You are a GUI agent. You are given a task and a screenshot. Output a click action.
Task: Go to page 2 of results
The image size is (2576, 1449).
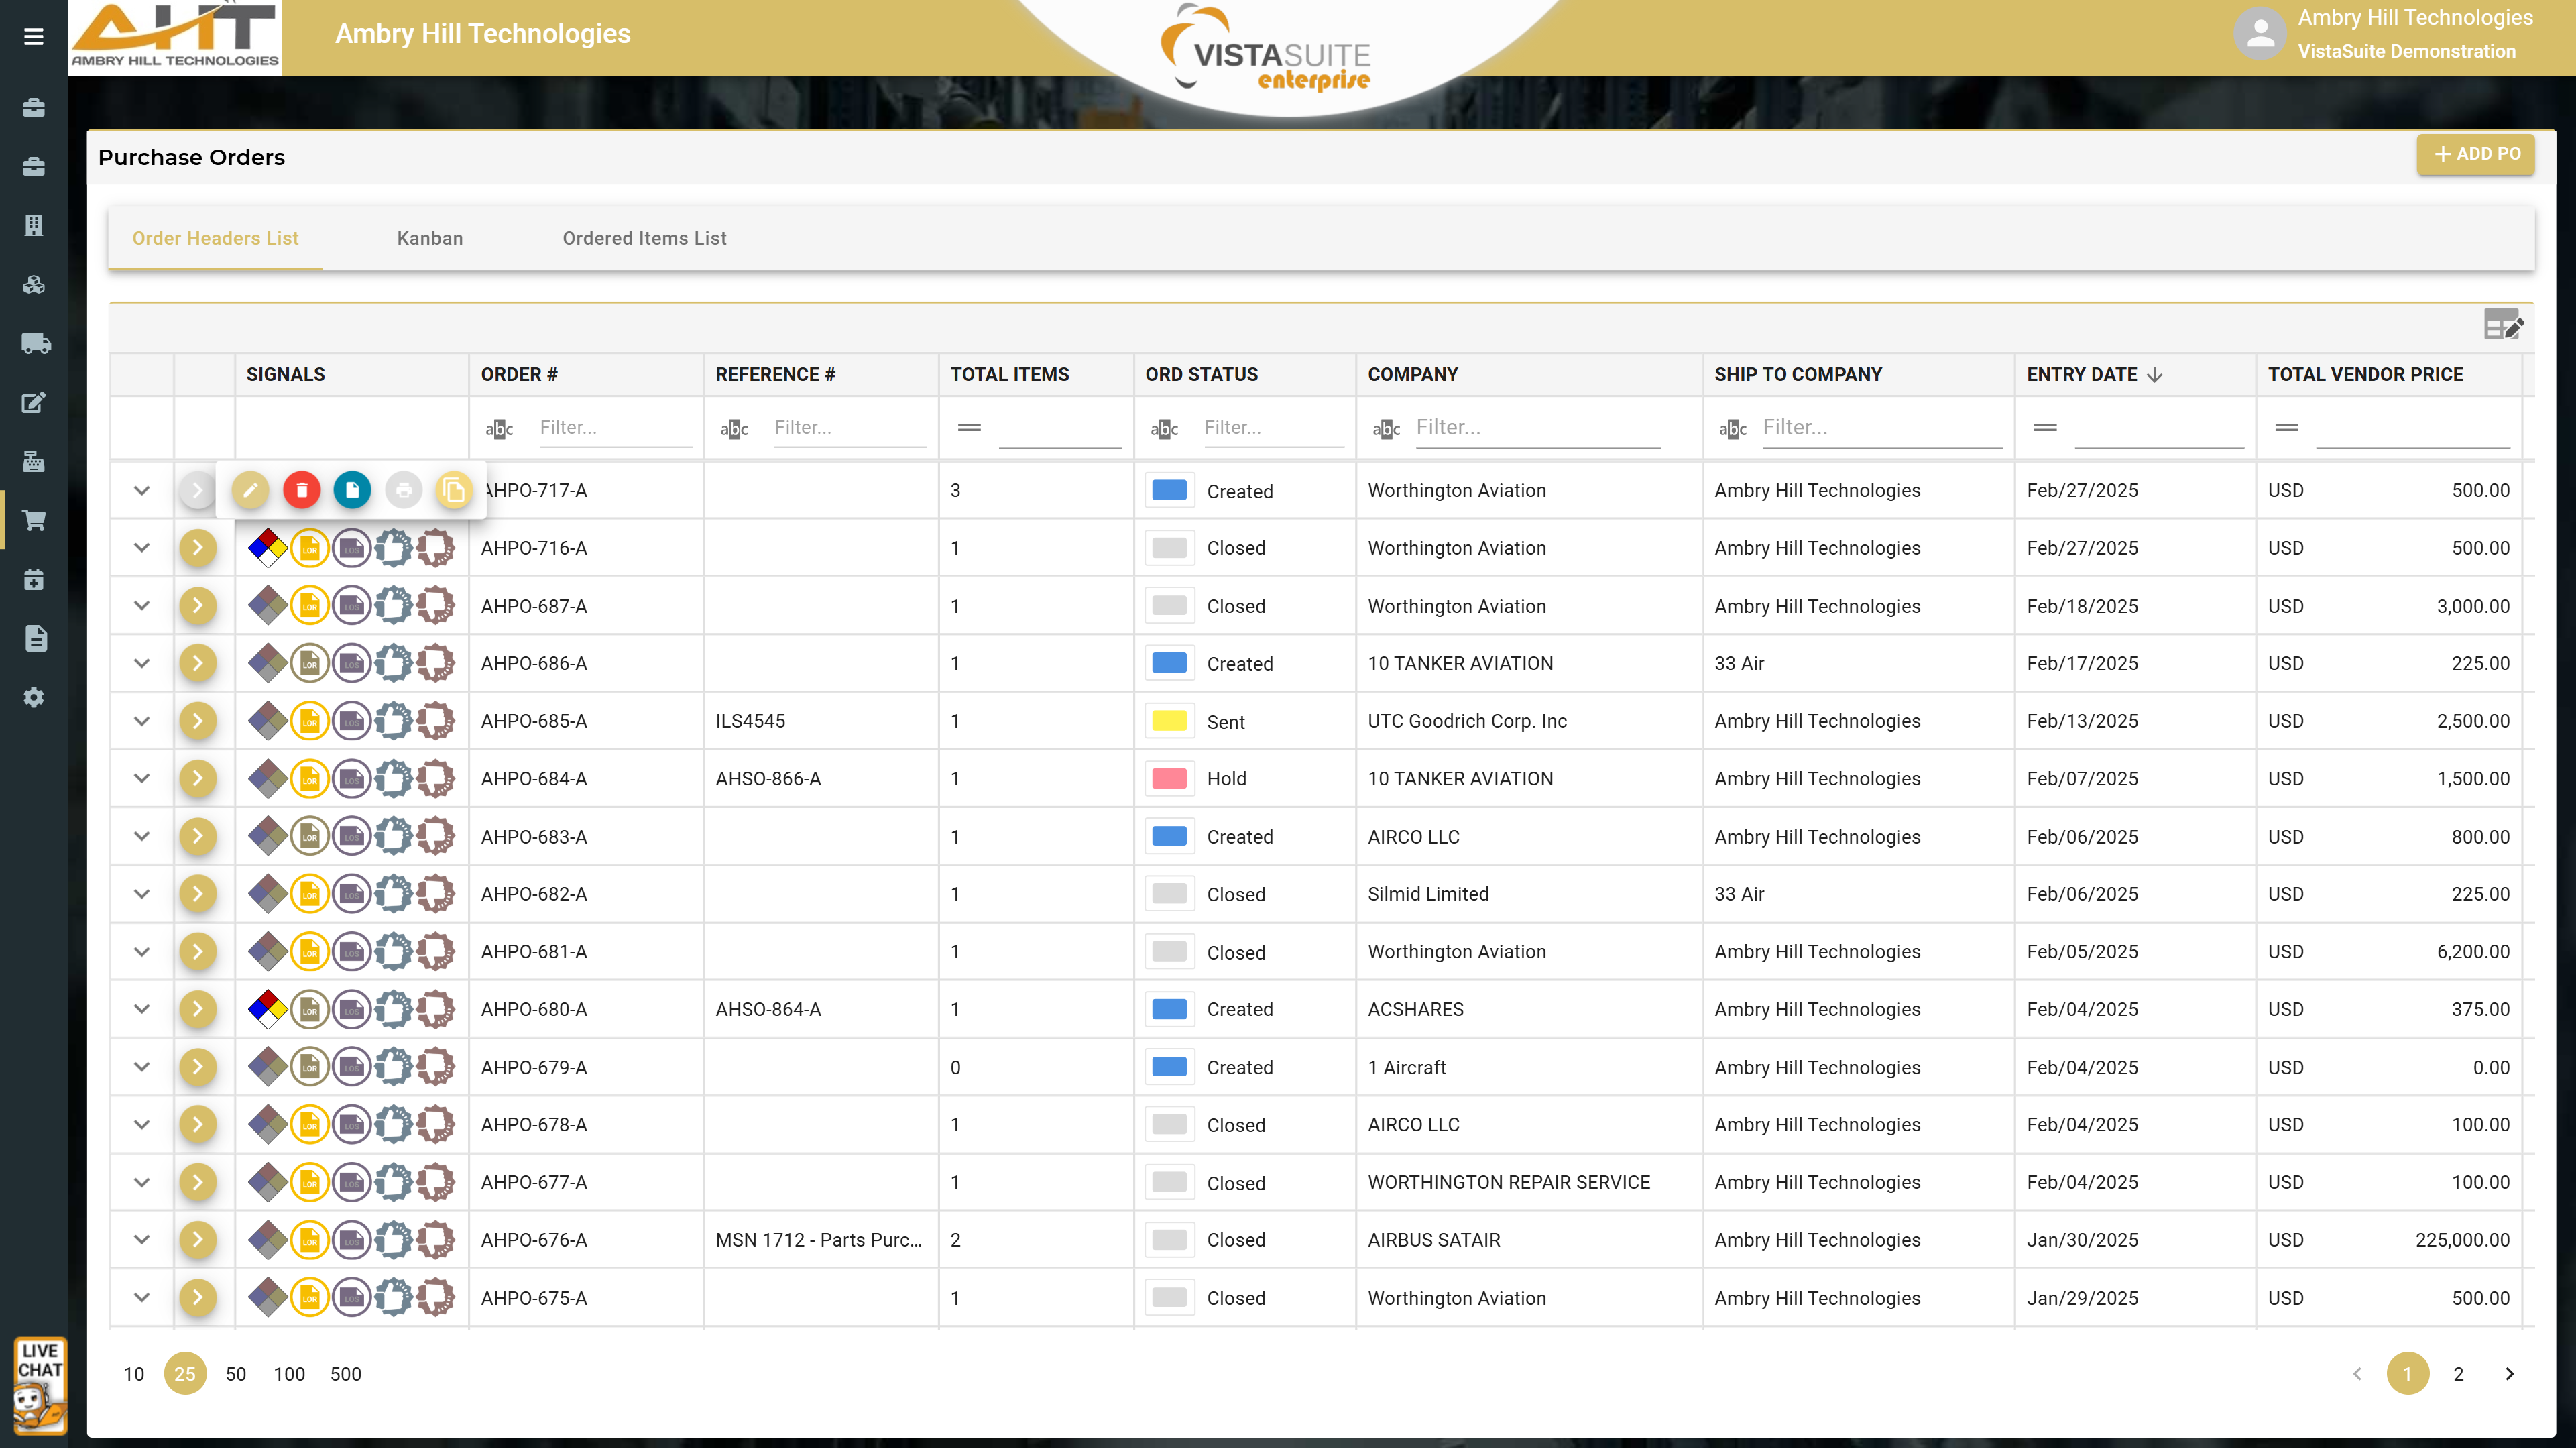2458,1374
